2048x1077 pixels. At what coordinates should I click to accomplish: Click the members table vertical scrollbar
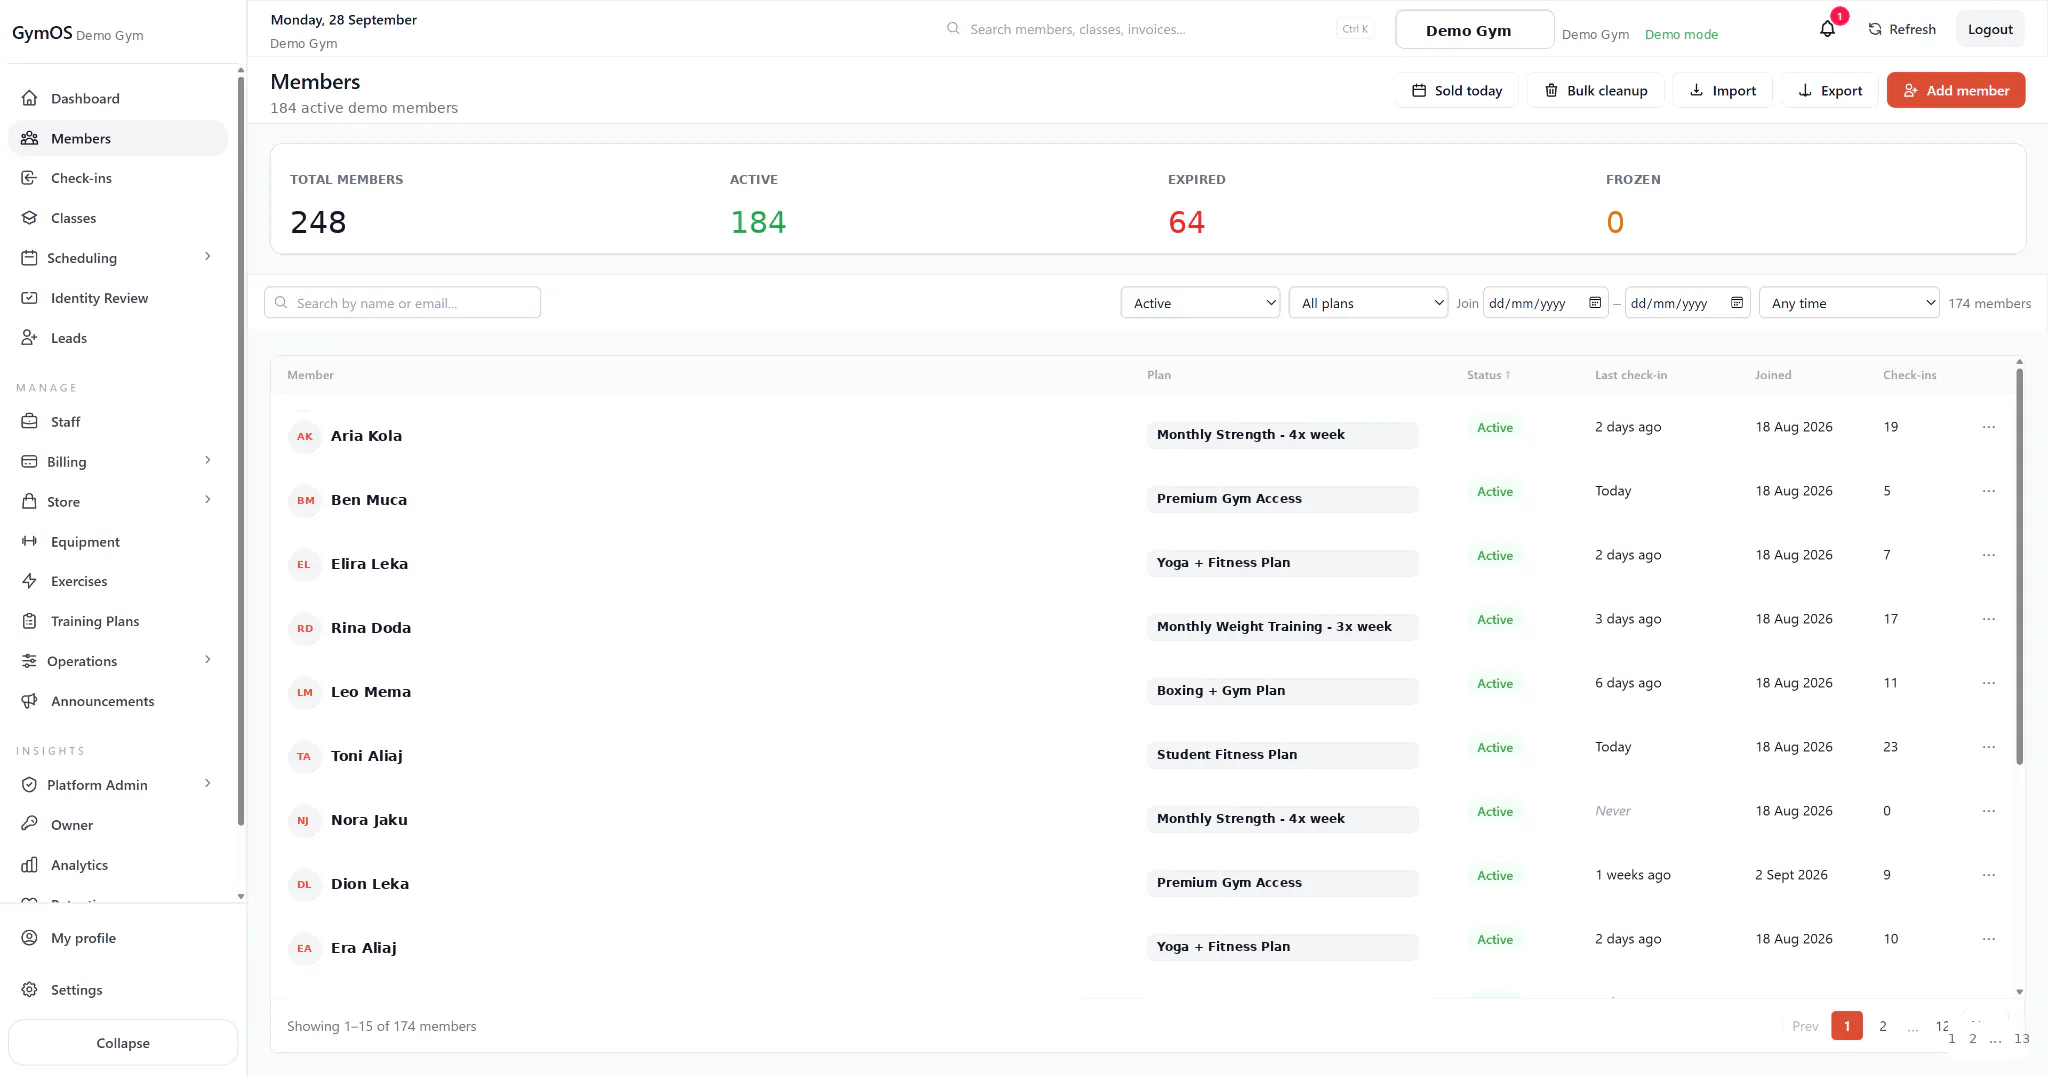[x=2019, y=565]
